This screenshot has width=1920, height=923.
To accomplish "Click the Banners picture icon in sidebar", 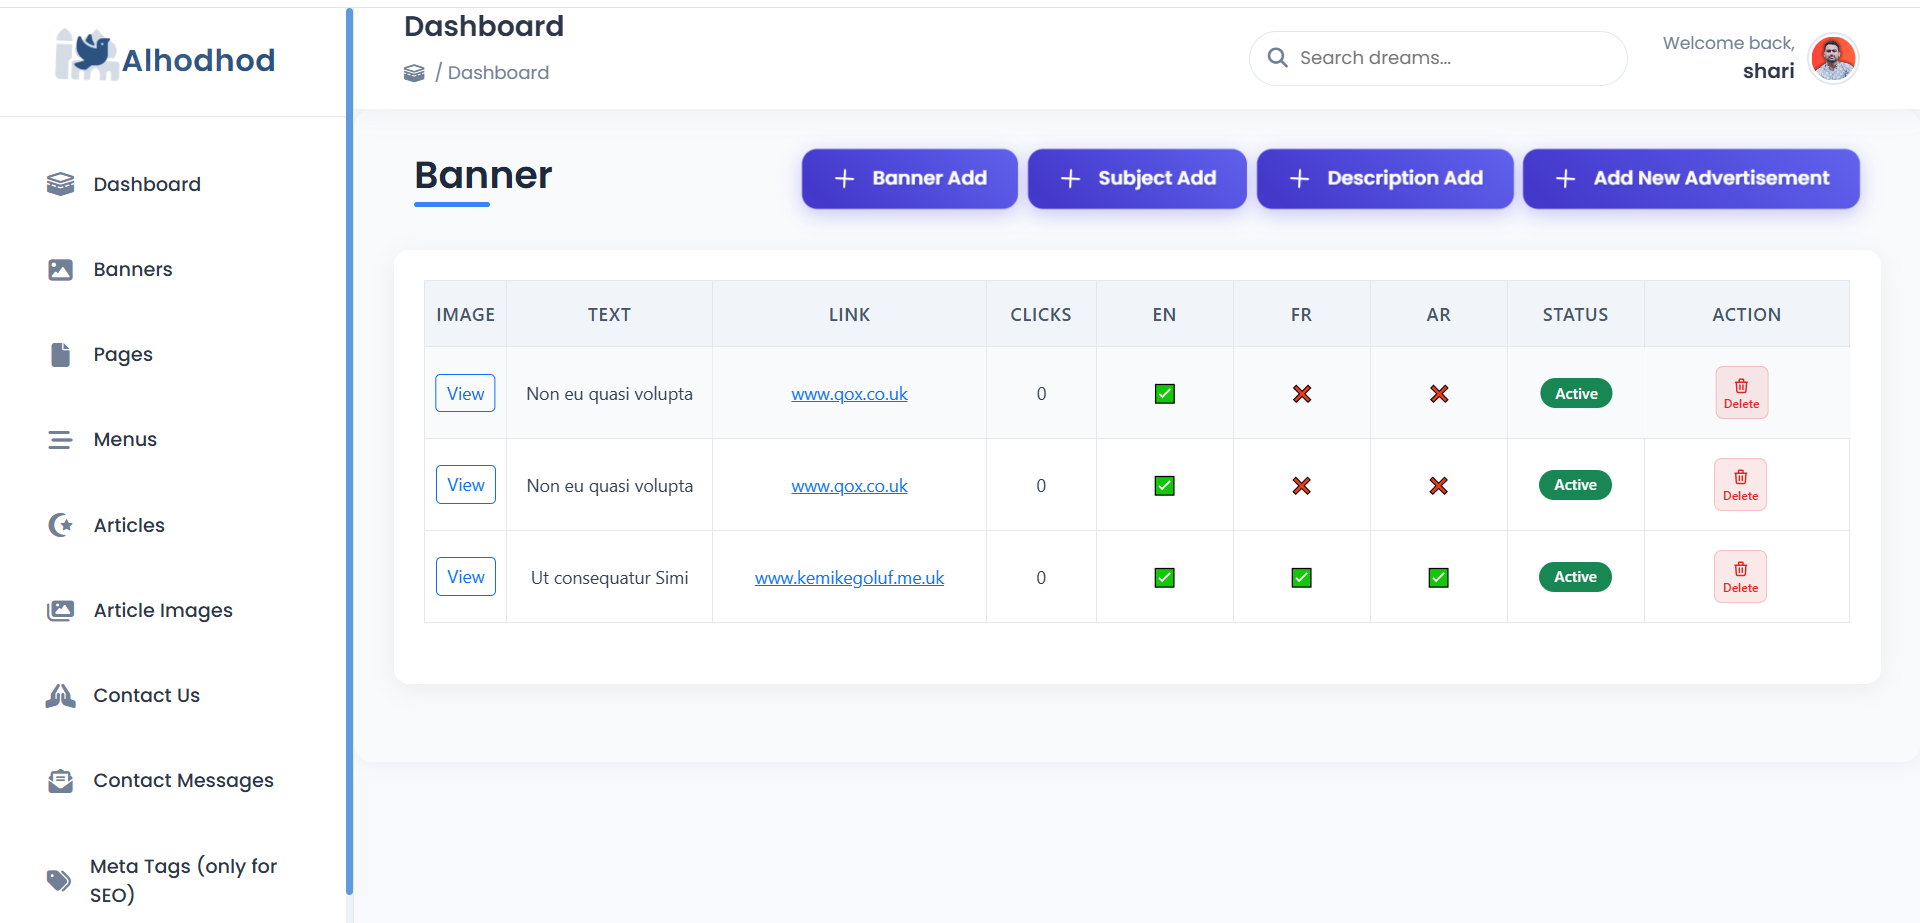I will tap(60, 270).
